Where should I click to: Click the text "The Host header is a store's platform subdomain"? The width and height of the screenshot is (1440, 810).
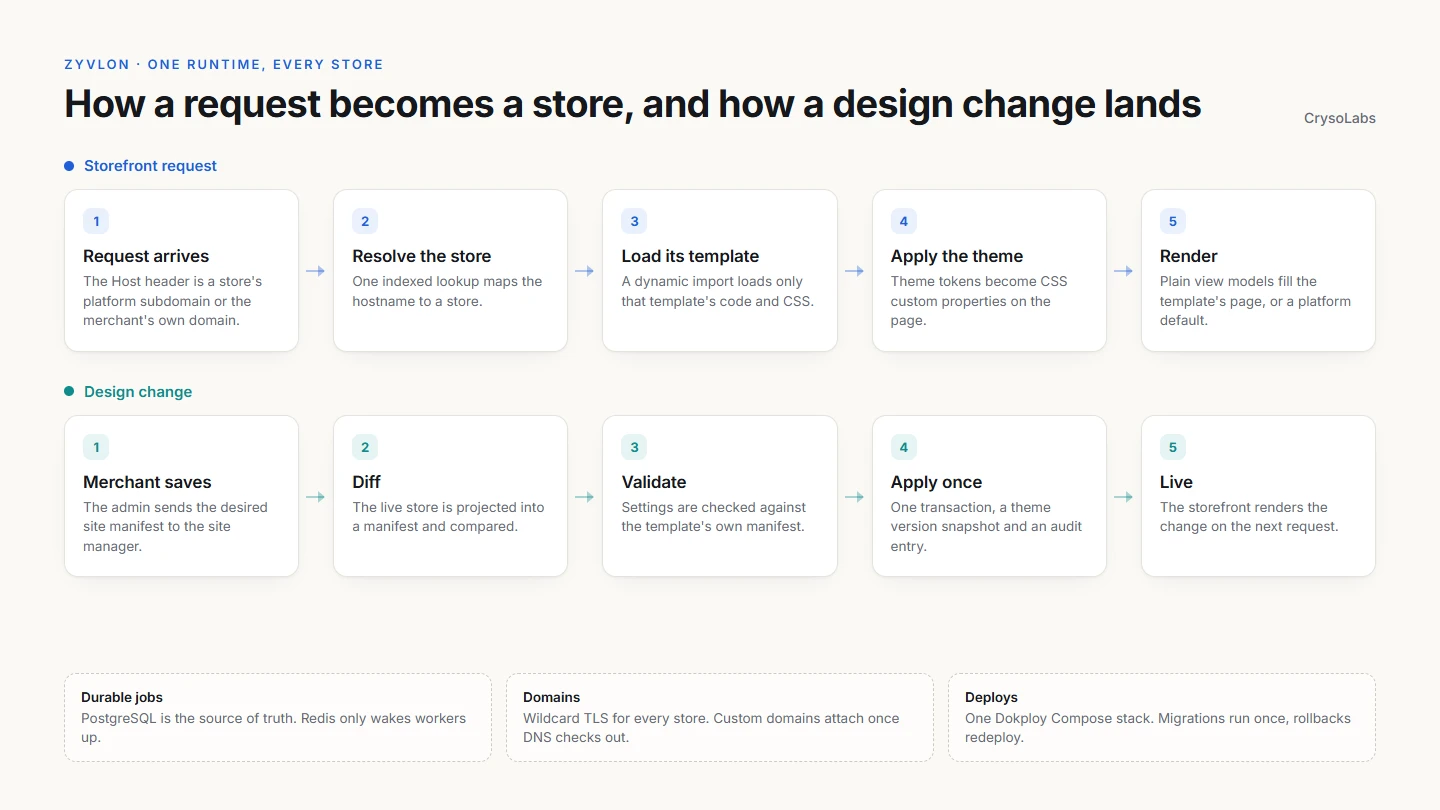point(172,291)
